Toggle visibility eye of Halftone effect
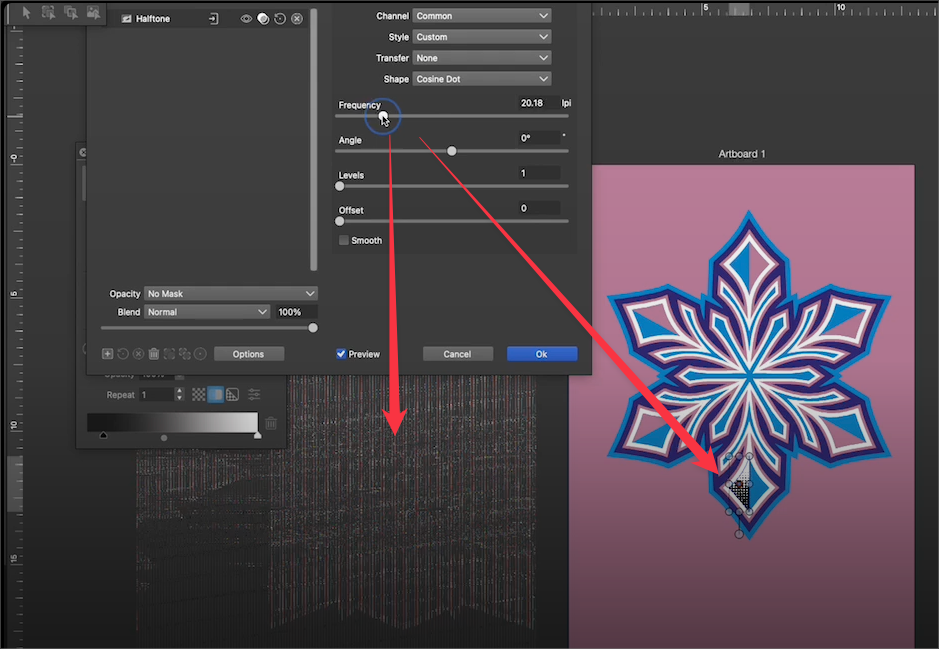The image size is (939, 649). coord(246,19)
